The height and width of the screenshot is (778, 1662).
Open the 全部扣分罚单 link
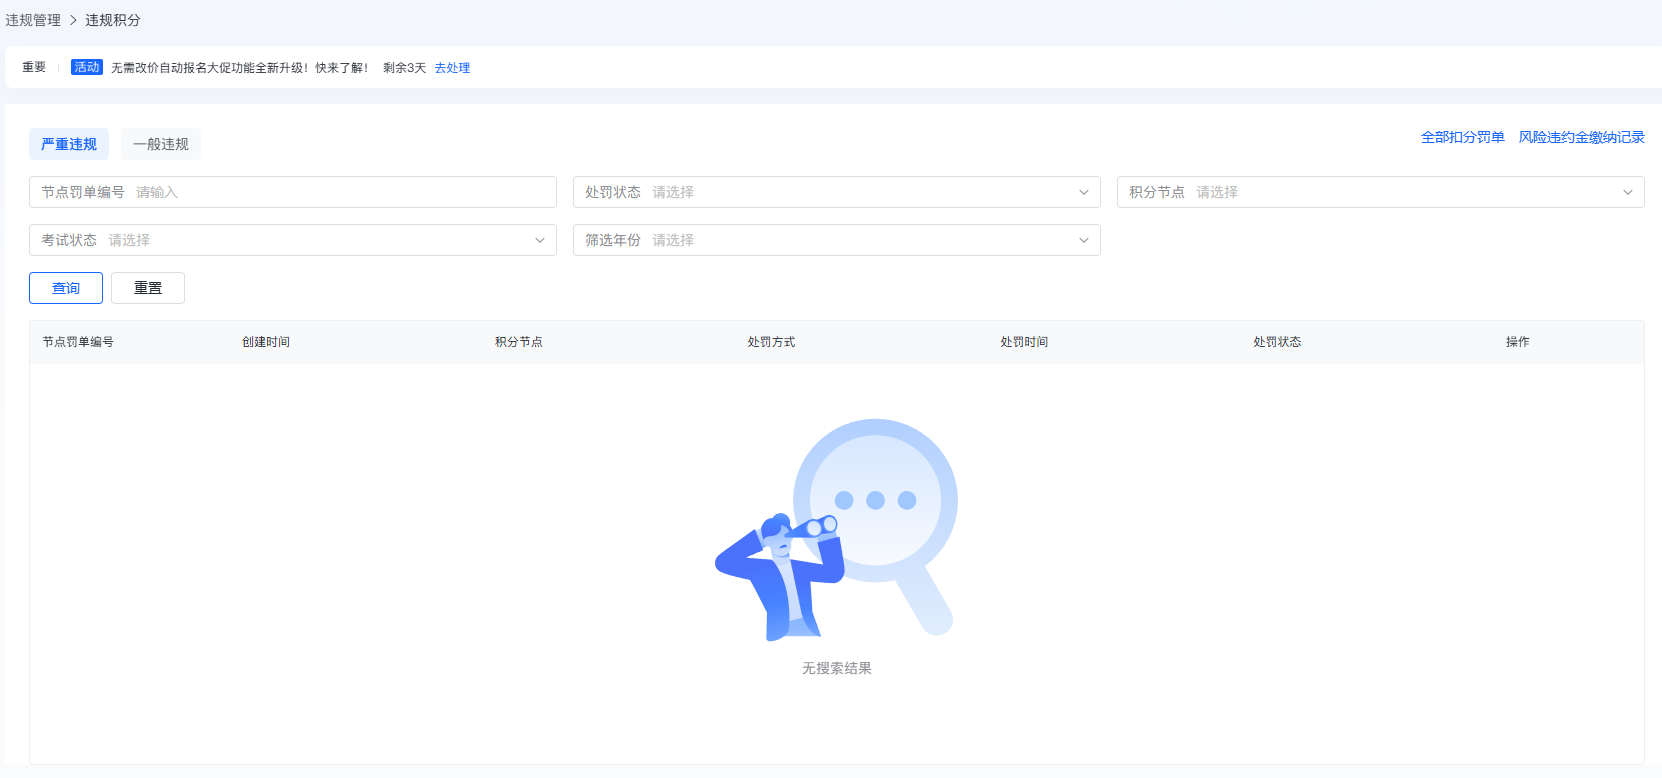tap(1462, 137)
